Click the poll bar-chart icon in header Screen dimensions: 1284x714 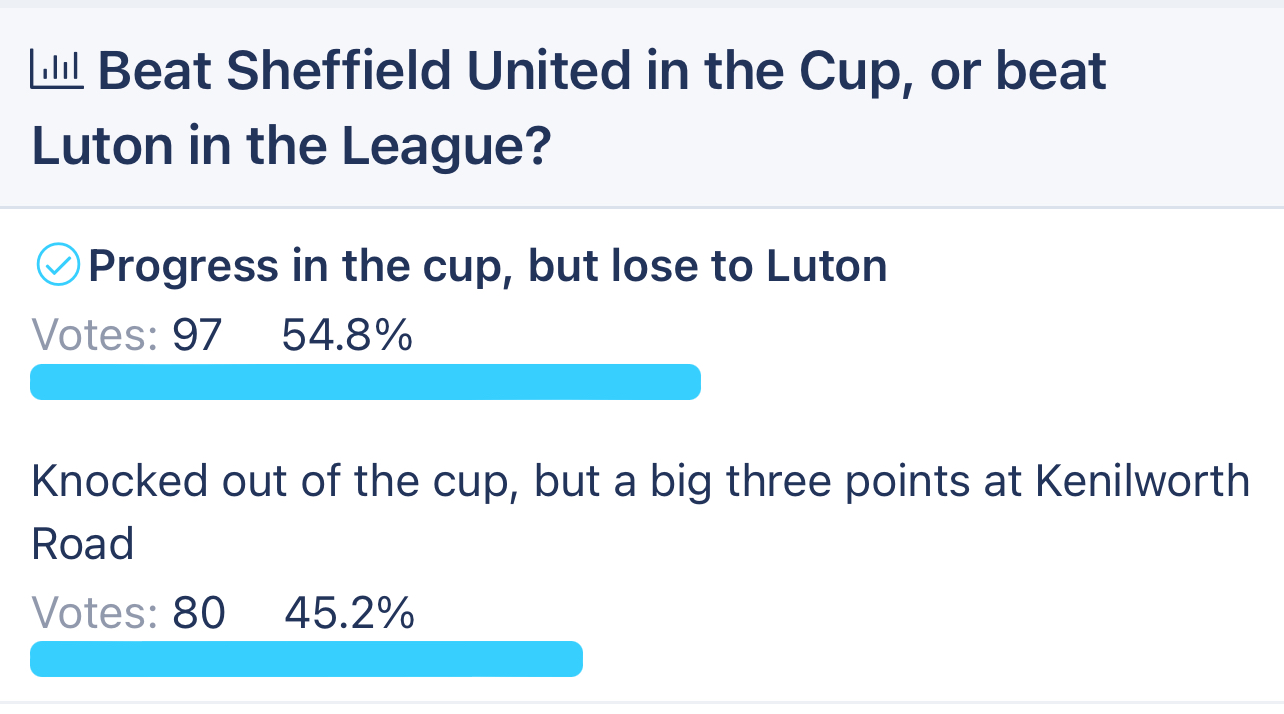[x=60, y=71]
